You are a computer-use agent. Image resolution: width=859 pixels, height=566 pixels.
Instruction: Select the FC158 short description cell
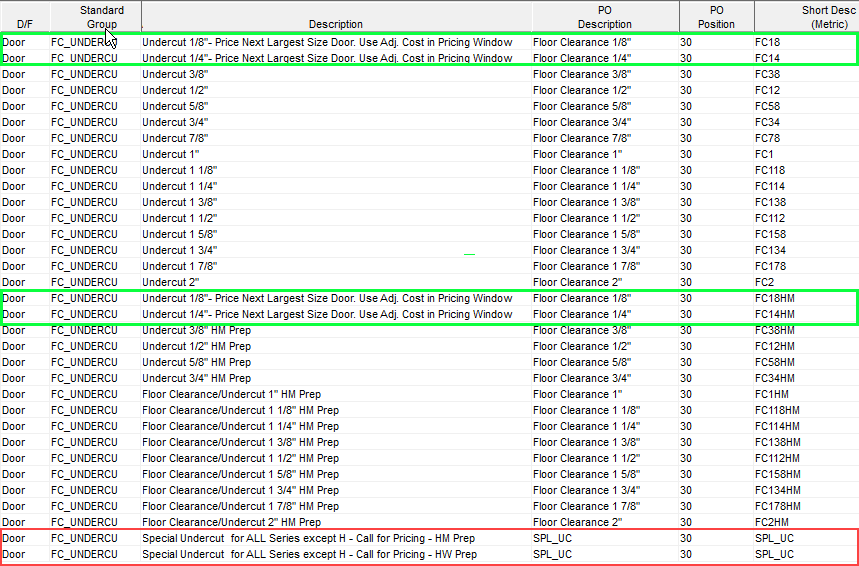[x=805, y=234]
